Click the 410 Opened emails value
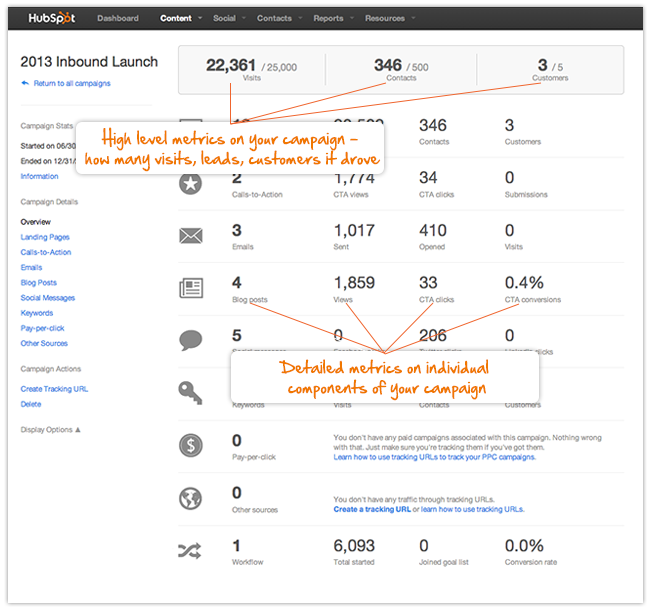 tap(432, 230)
